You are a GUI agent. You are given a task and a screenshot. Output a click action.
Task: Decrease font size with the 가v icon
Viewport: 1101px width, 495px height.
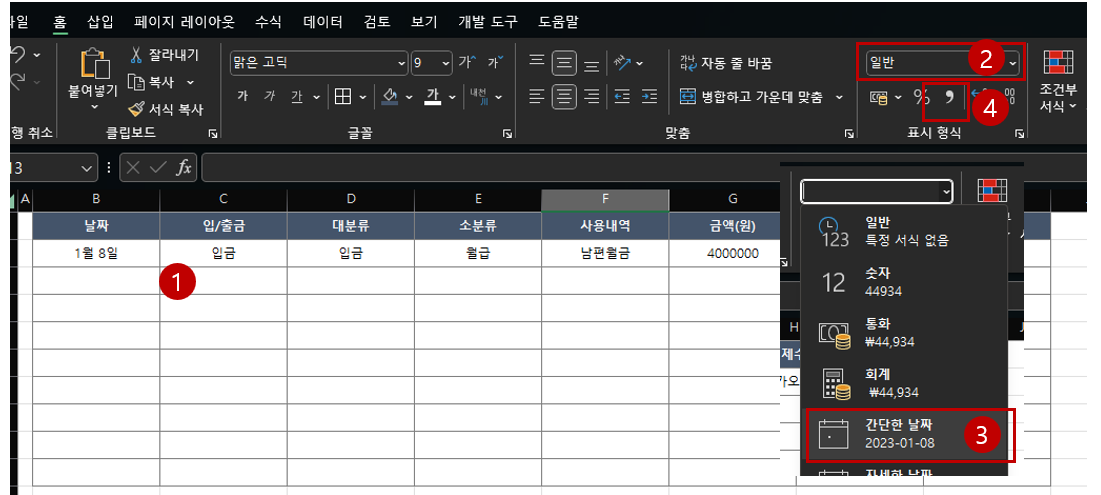point(495,62)
